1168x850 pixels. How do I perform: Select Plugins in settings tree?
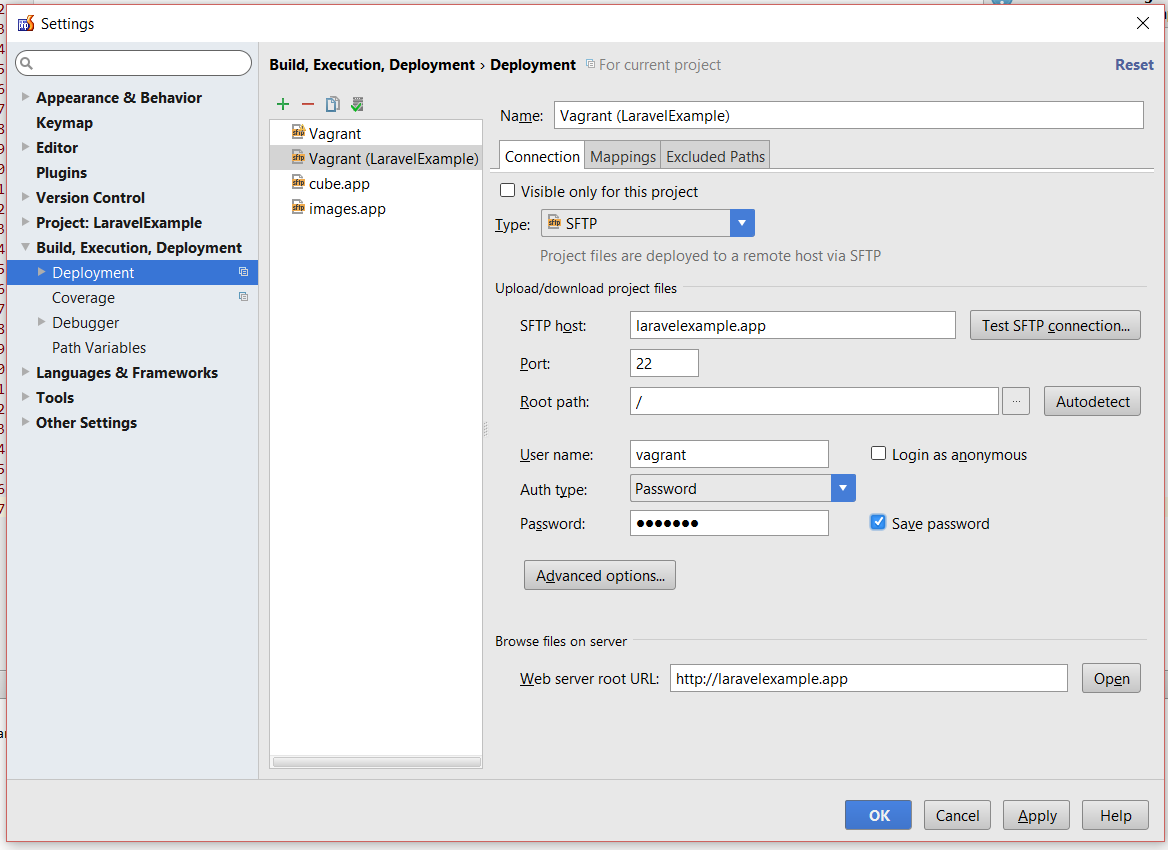(x=61, y=172)
